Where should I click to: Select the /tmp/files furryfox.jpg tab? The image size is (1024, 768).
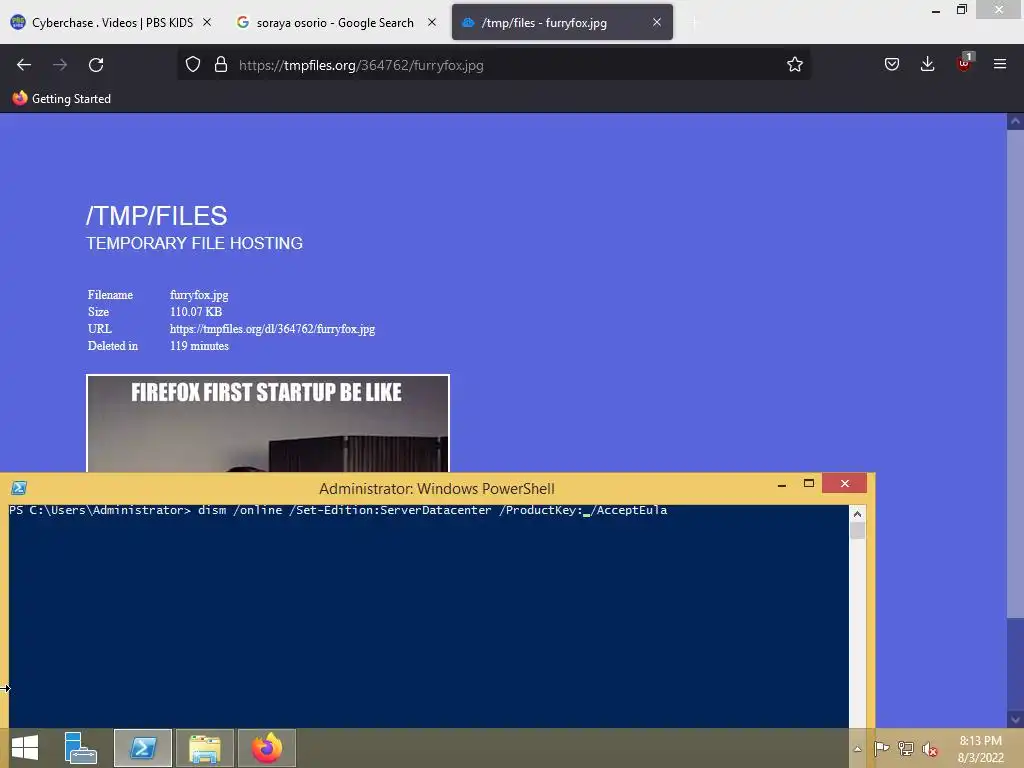[x=562, y=23]
